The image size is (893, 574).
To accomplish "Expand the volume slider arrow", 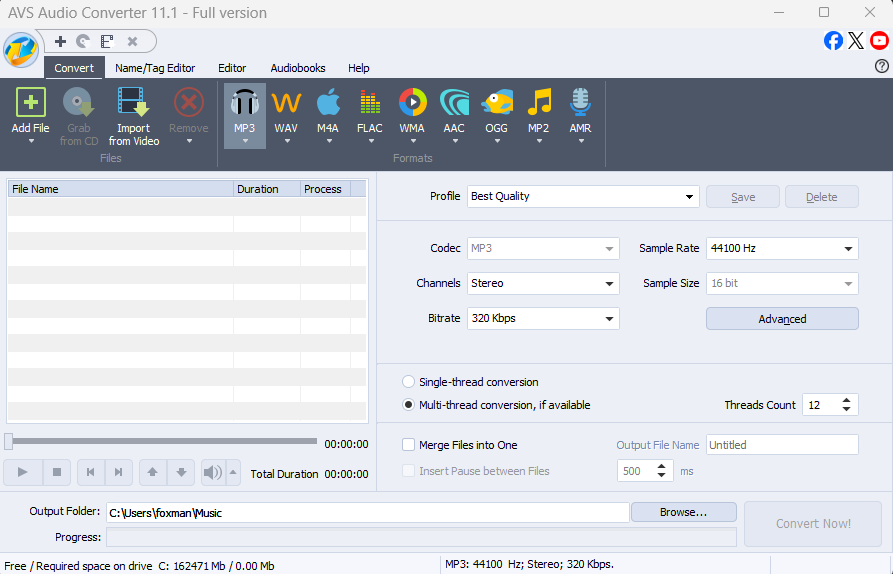I will pyautogui.click(x=233, y=472).
